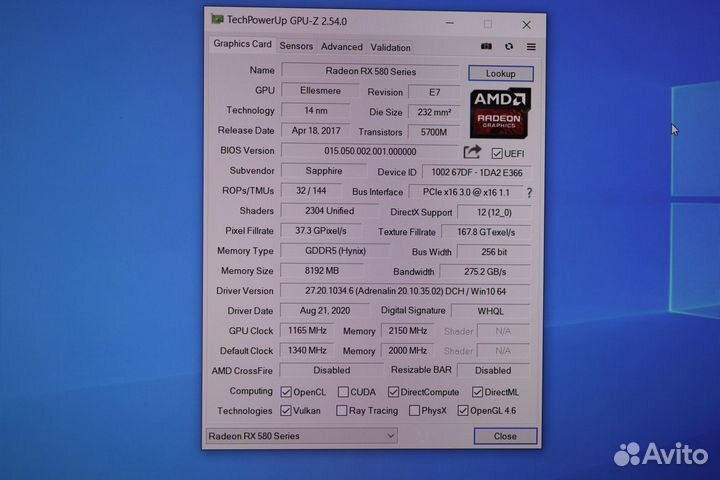Click the refresh icon in GPU-Z
This screenshot has height=480, width=720.
pyautogui.click(x=509, y=46)
